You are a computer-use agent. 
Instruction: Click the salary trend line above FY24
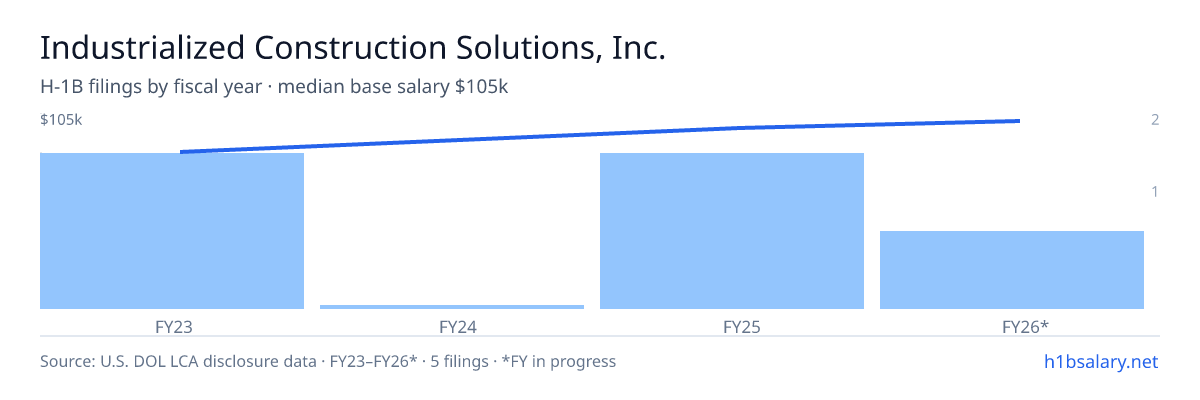click(452, 140)
